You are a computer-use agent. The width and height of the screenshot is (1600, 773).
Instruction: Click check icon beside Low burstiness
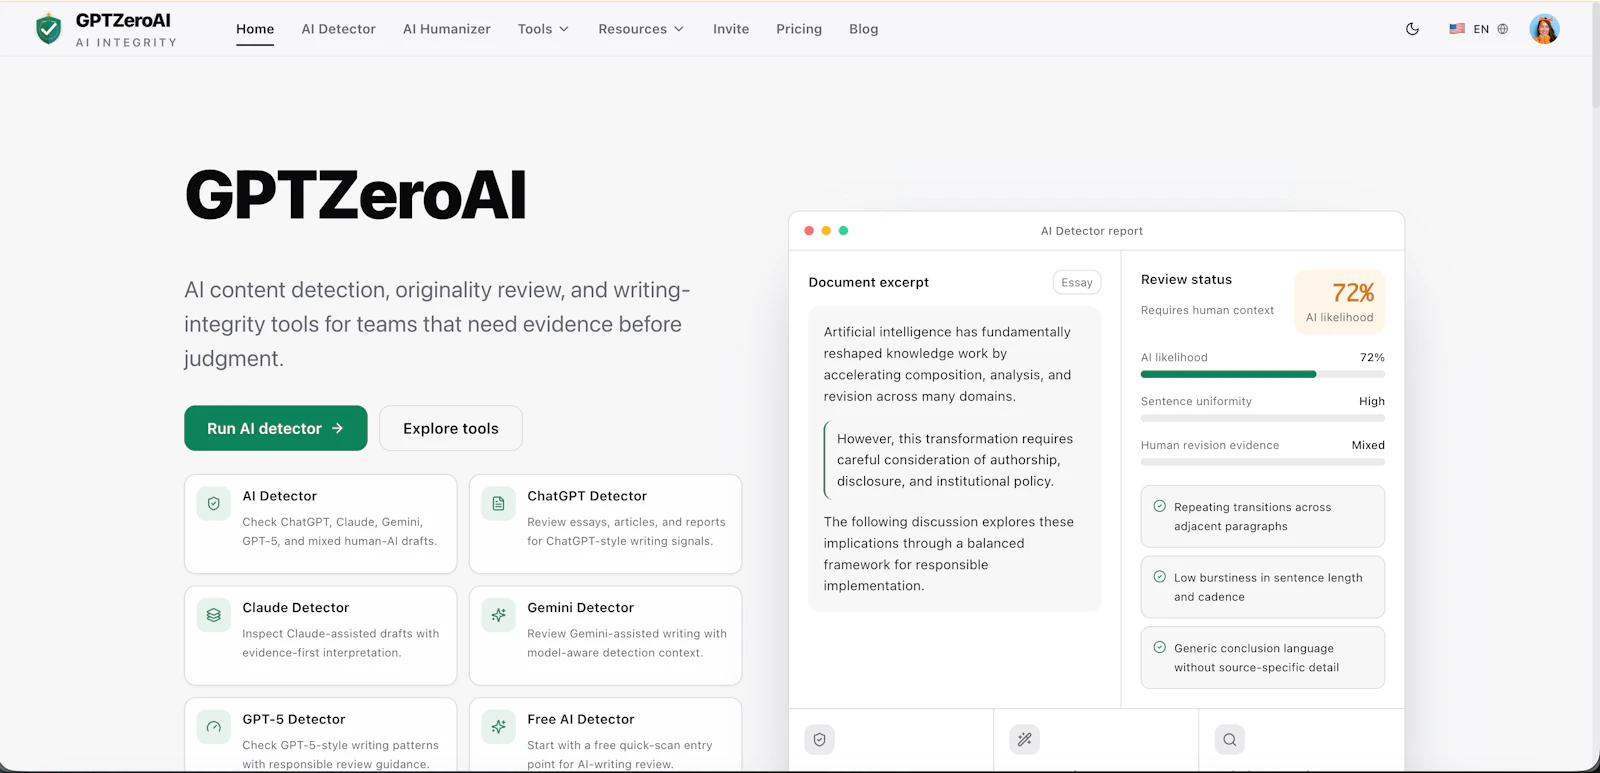(1160, 577)
